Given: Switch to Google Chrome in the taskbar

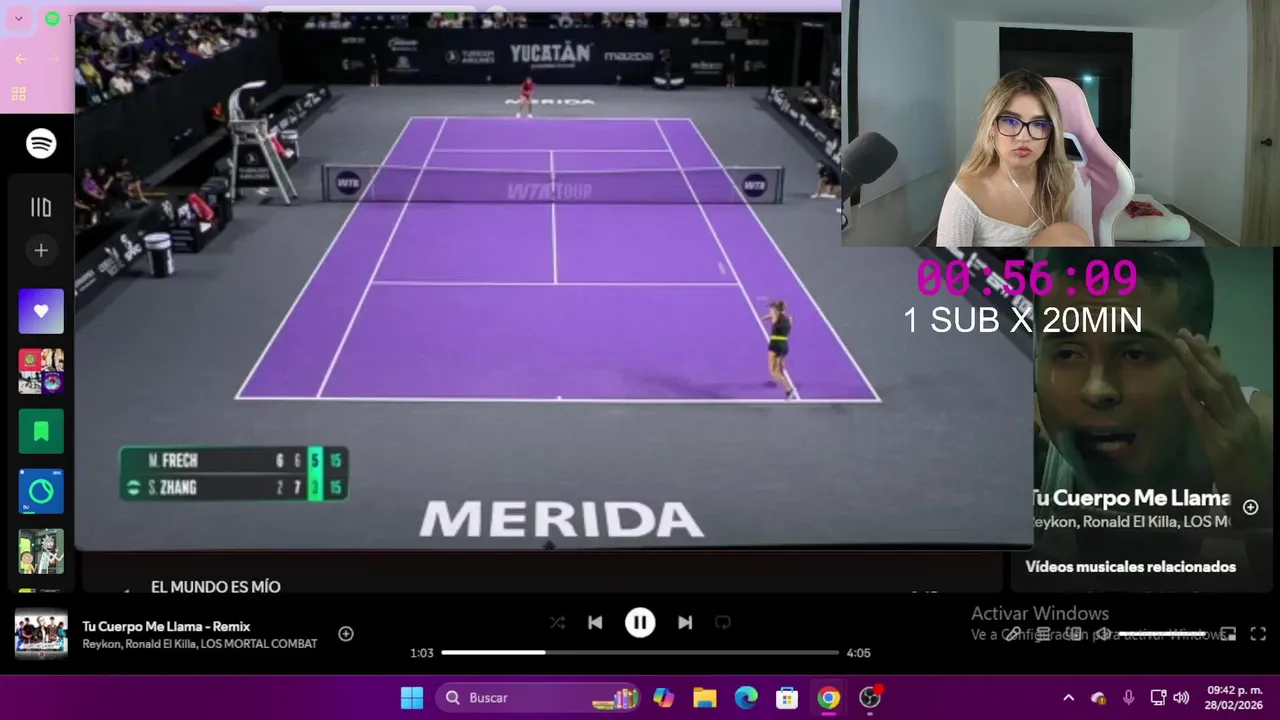Looking at the screenshot, I should (x=829, y=698).
